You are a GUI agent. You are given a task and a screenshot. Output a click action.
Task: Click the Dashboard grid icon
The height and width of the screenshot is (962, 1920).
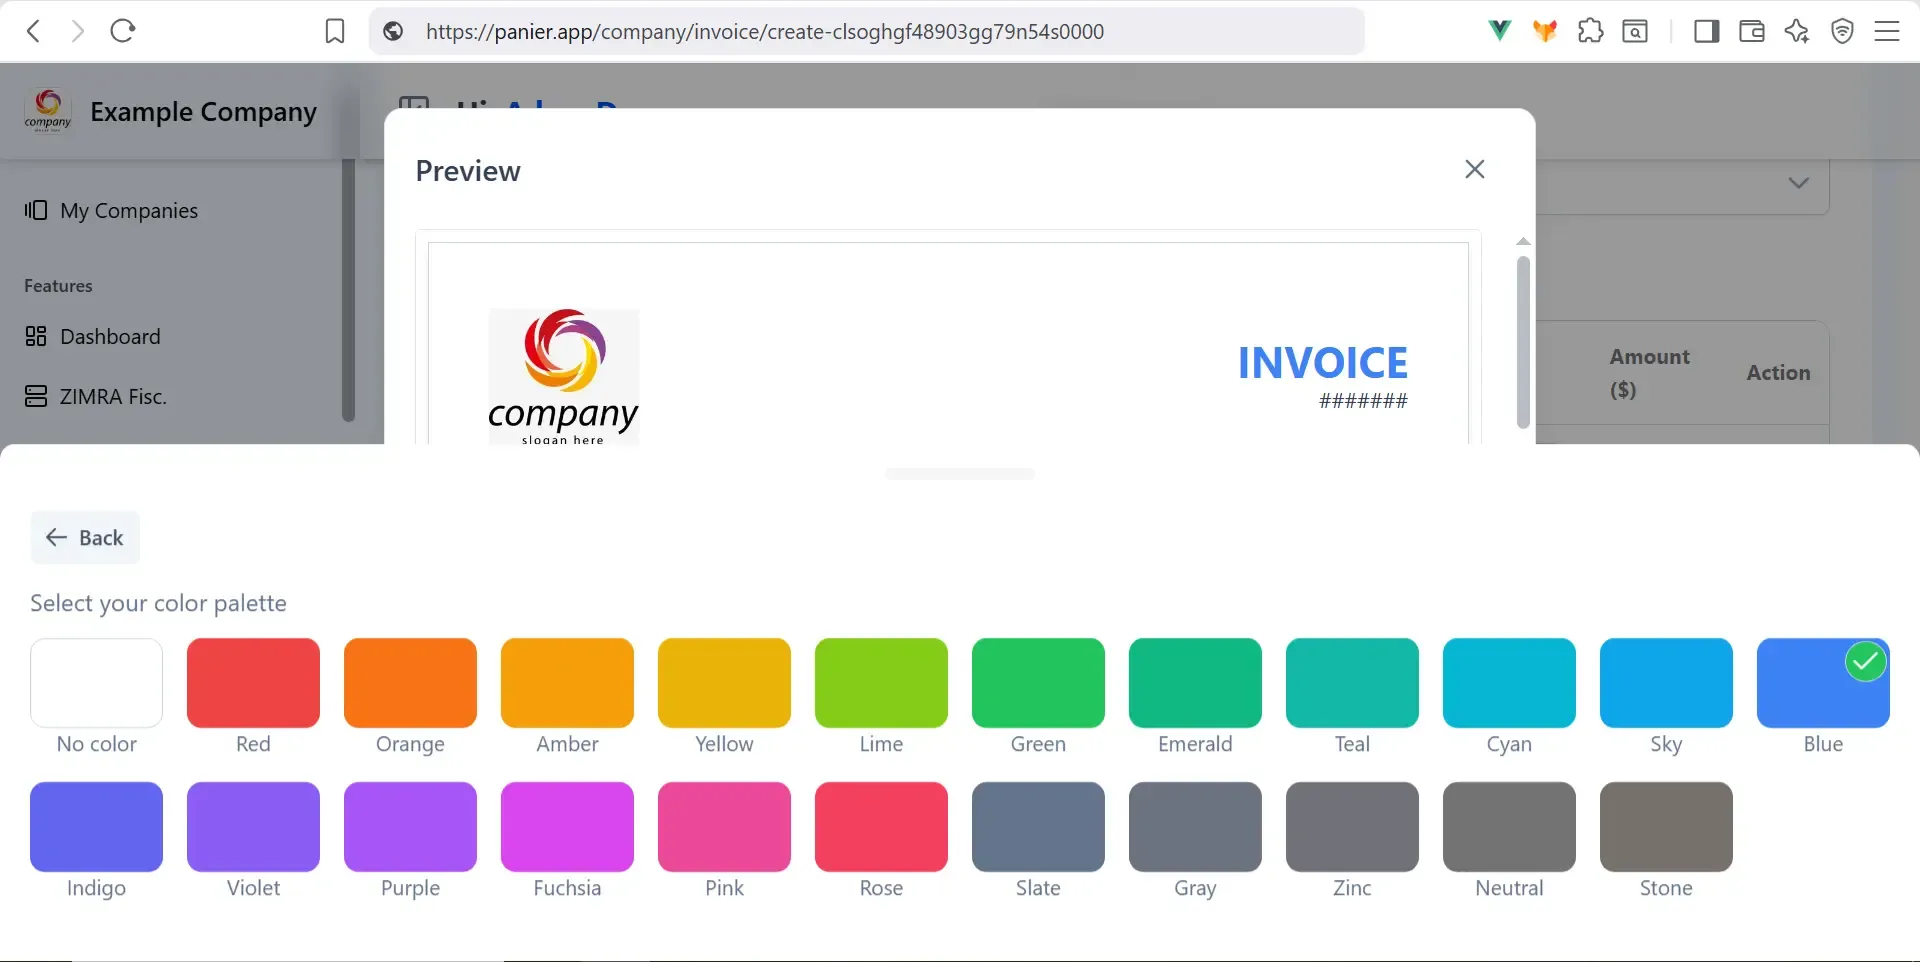(36, 336)
